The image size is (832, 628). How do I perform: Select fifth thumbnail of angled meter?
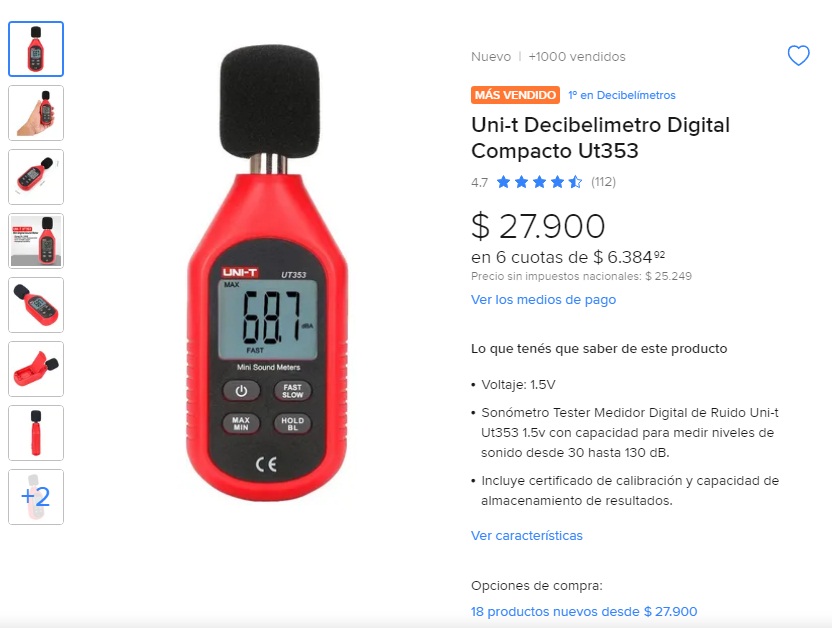coord(36,305)
